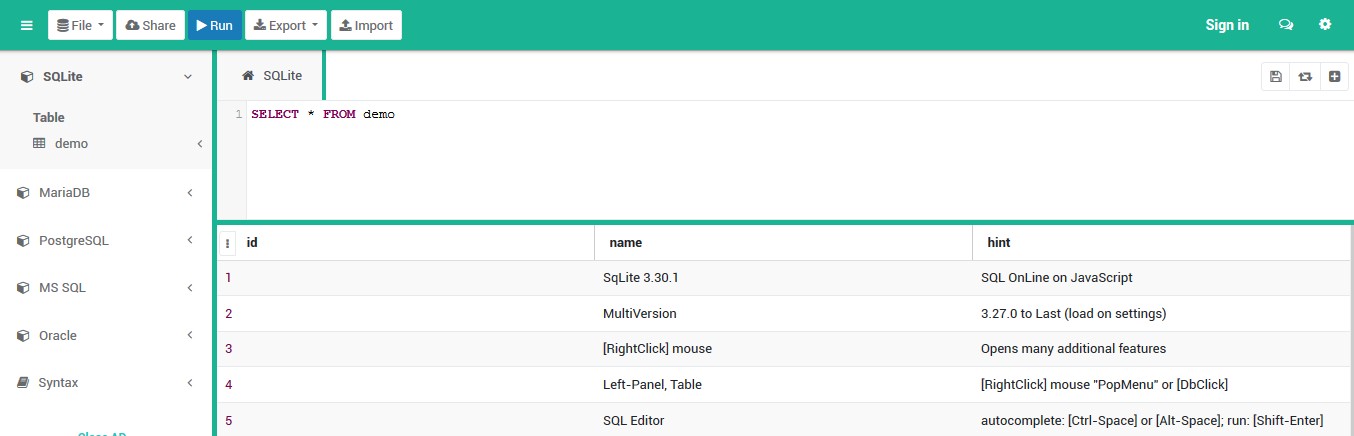This screenshot has width=1354, height=436.
Task: Click hint 3.27.0 to Last
Action: pyautogui.click(x=1163, y=313)
